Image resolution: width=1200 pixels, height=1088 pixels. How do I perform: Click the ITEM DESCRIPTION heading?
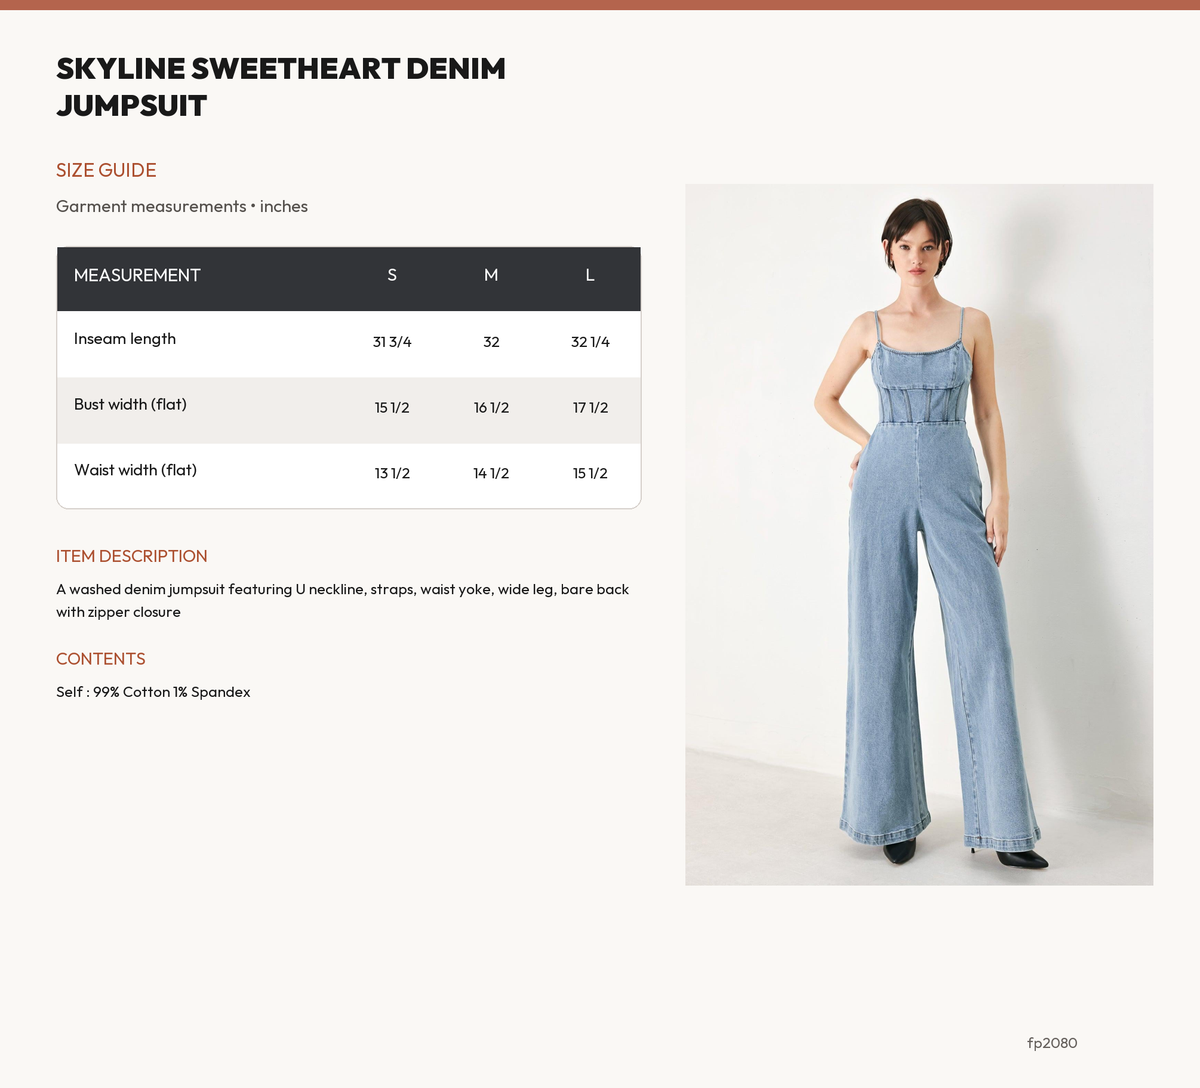pos(132,556)
